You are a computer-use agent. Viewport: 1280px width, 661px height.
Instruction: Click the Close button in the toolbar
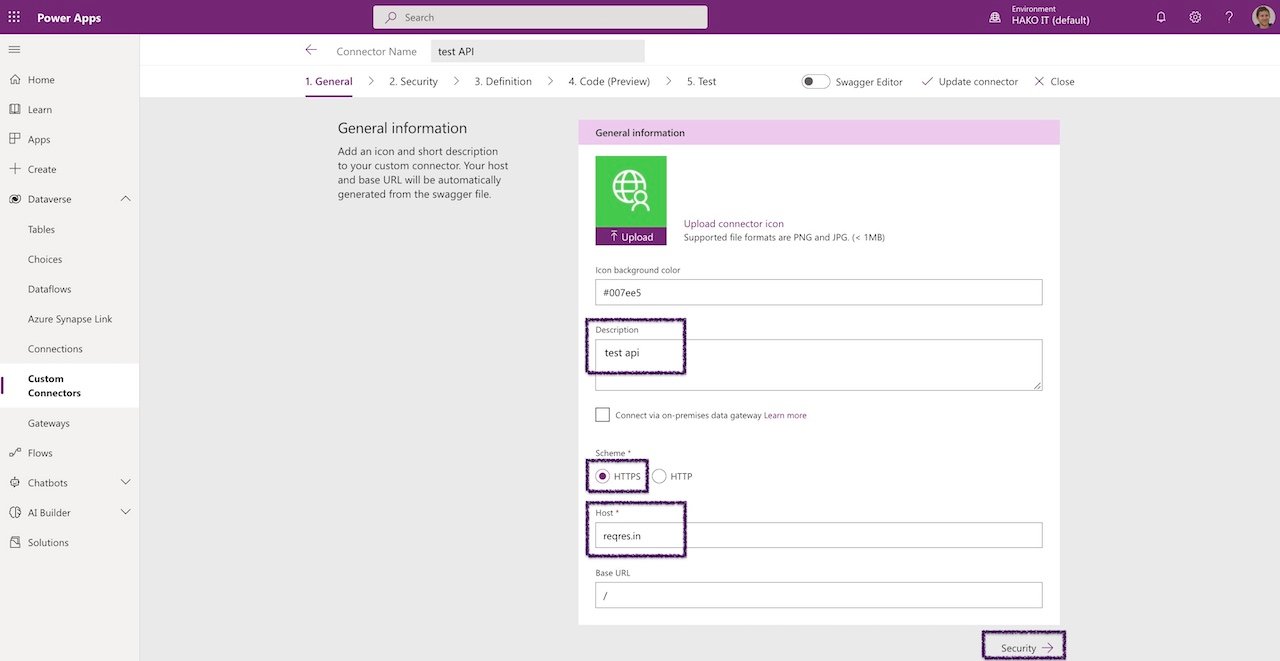(1054, 82)
